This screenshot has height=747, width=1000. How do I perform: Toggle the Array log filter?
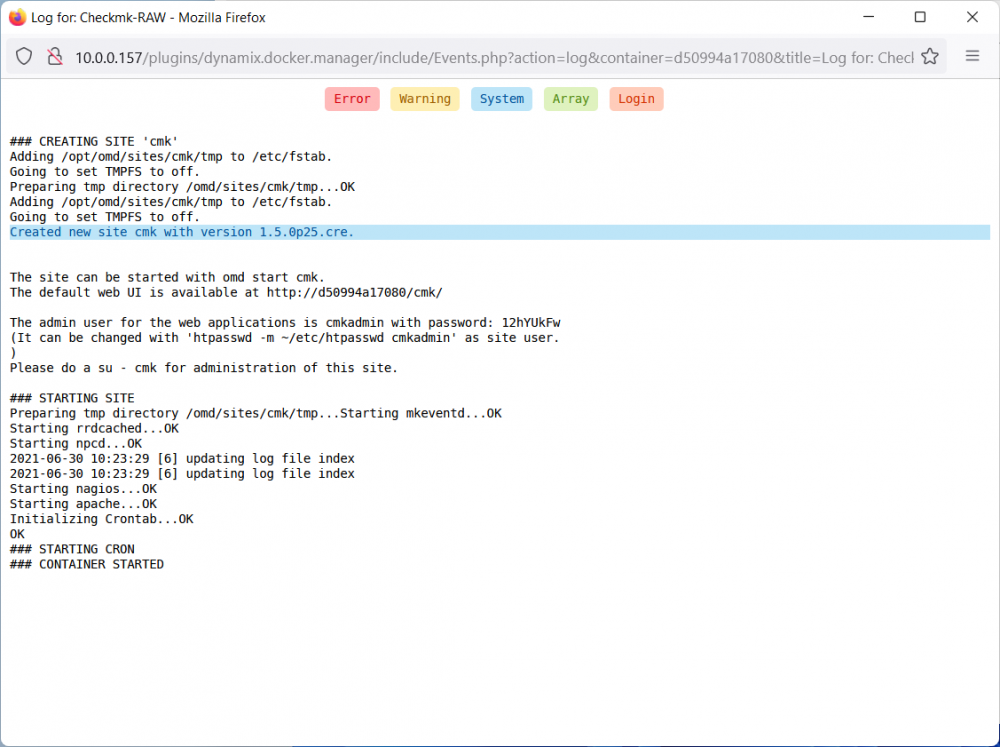(x=571, y=99)
